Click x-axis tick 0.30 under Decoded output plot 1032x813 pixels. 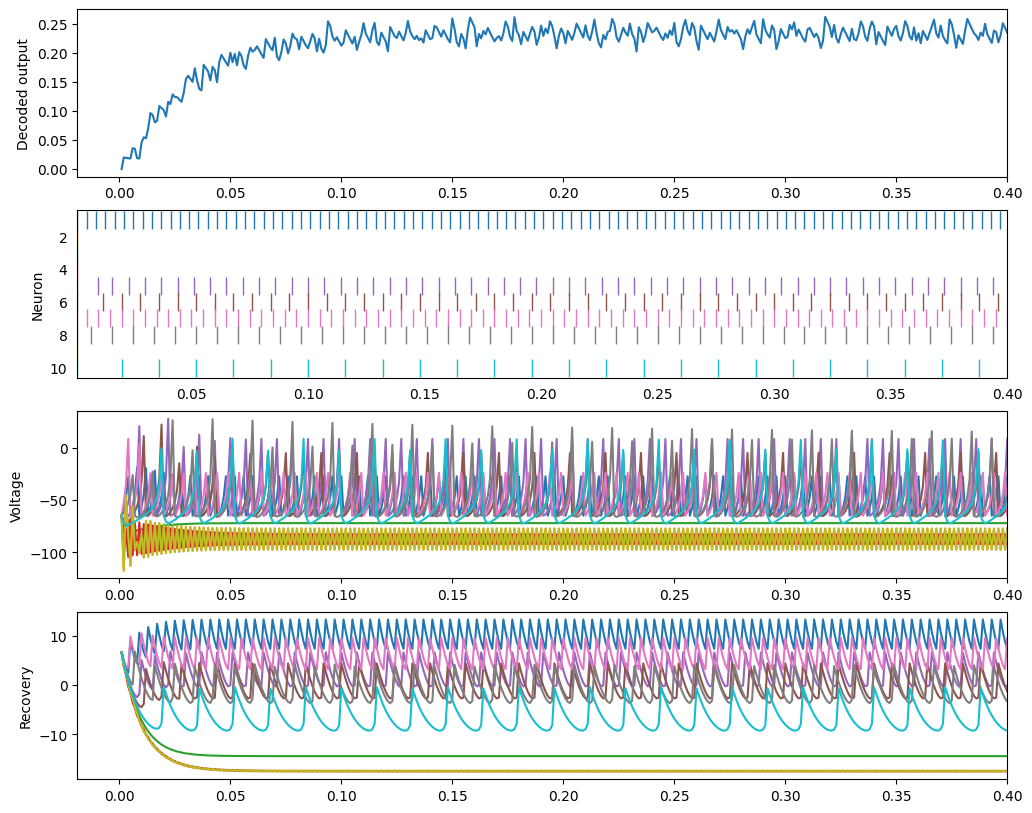tap(785, 194)
